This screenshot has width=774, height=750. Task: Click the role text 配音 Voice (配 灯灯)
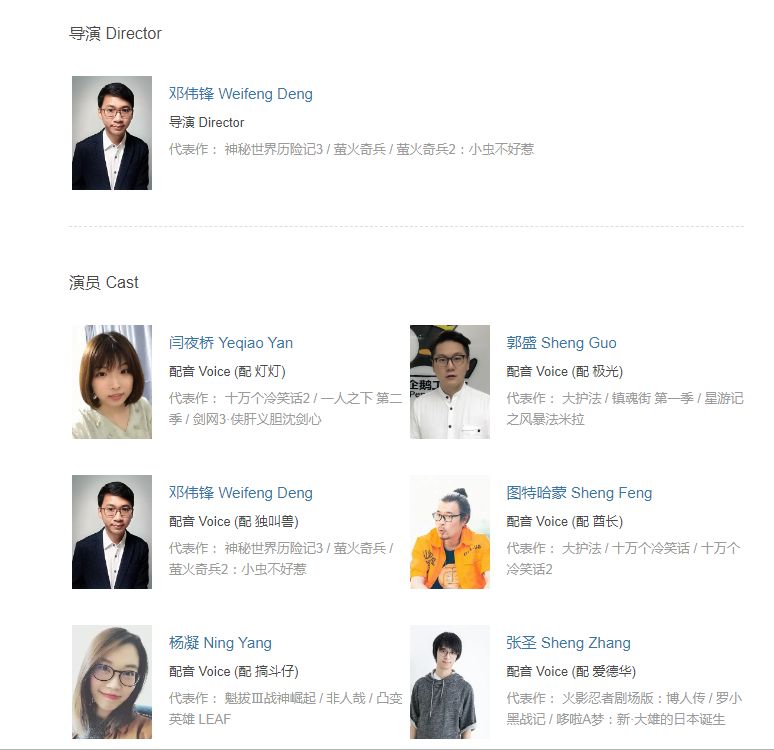[x=227, y=371]
